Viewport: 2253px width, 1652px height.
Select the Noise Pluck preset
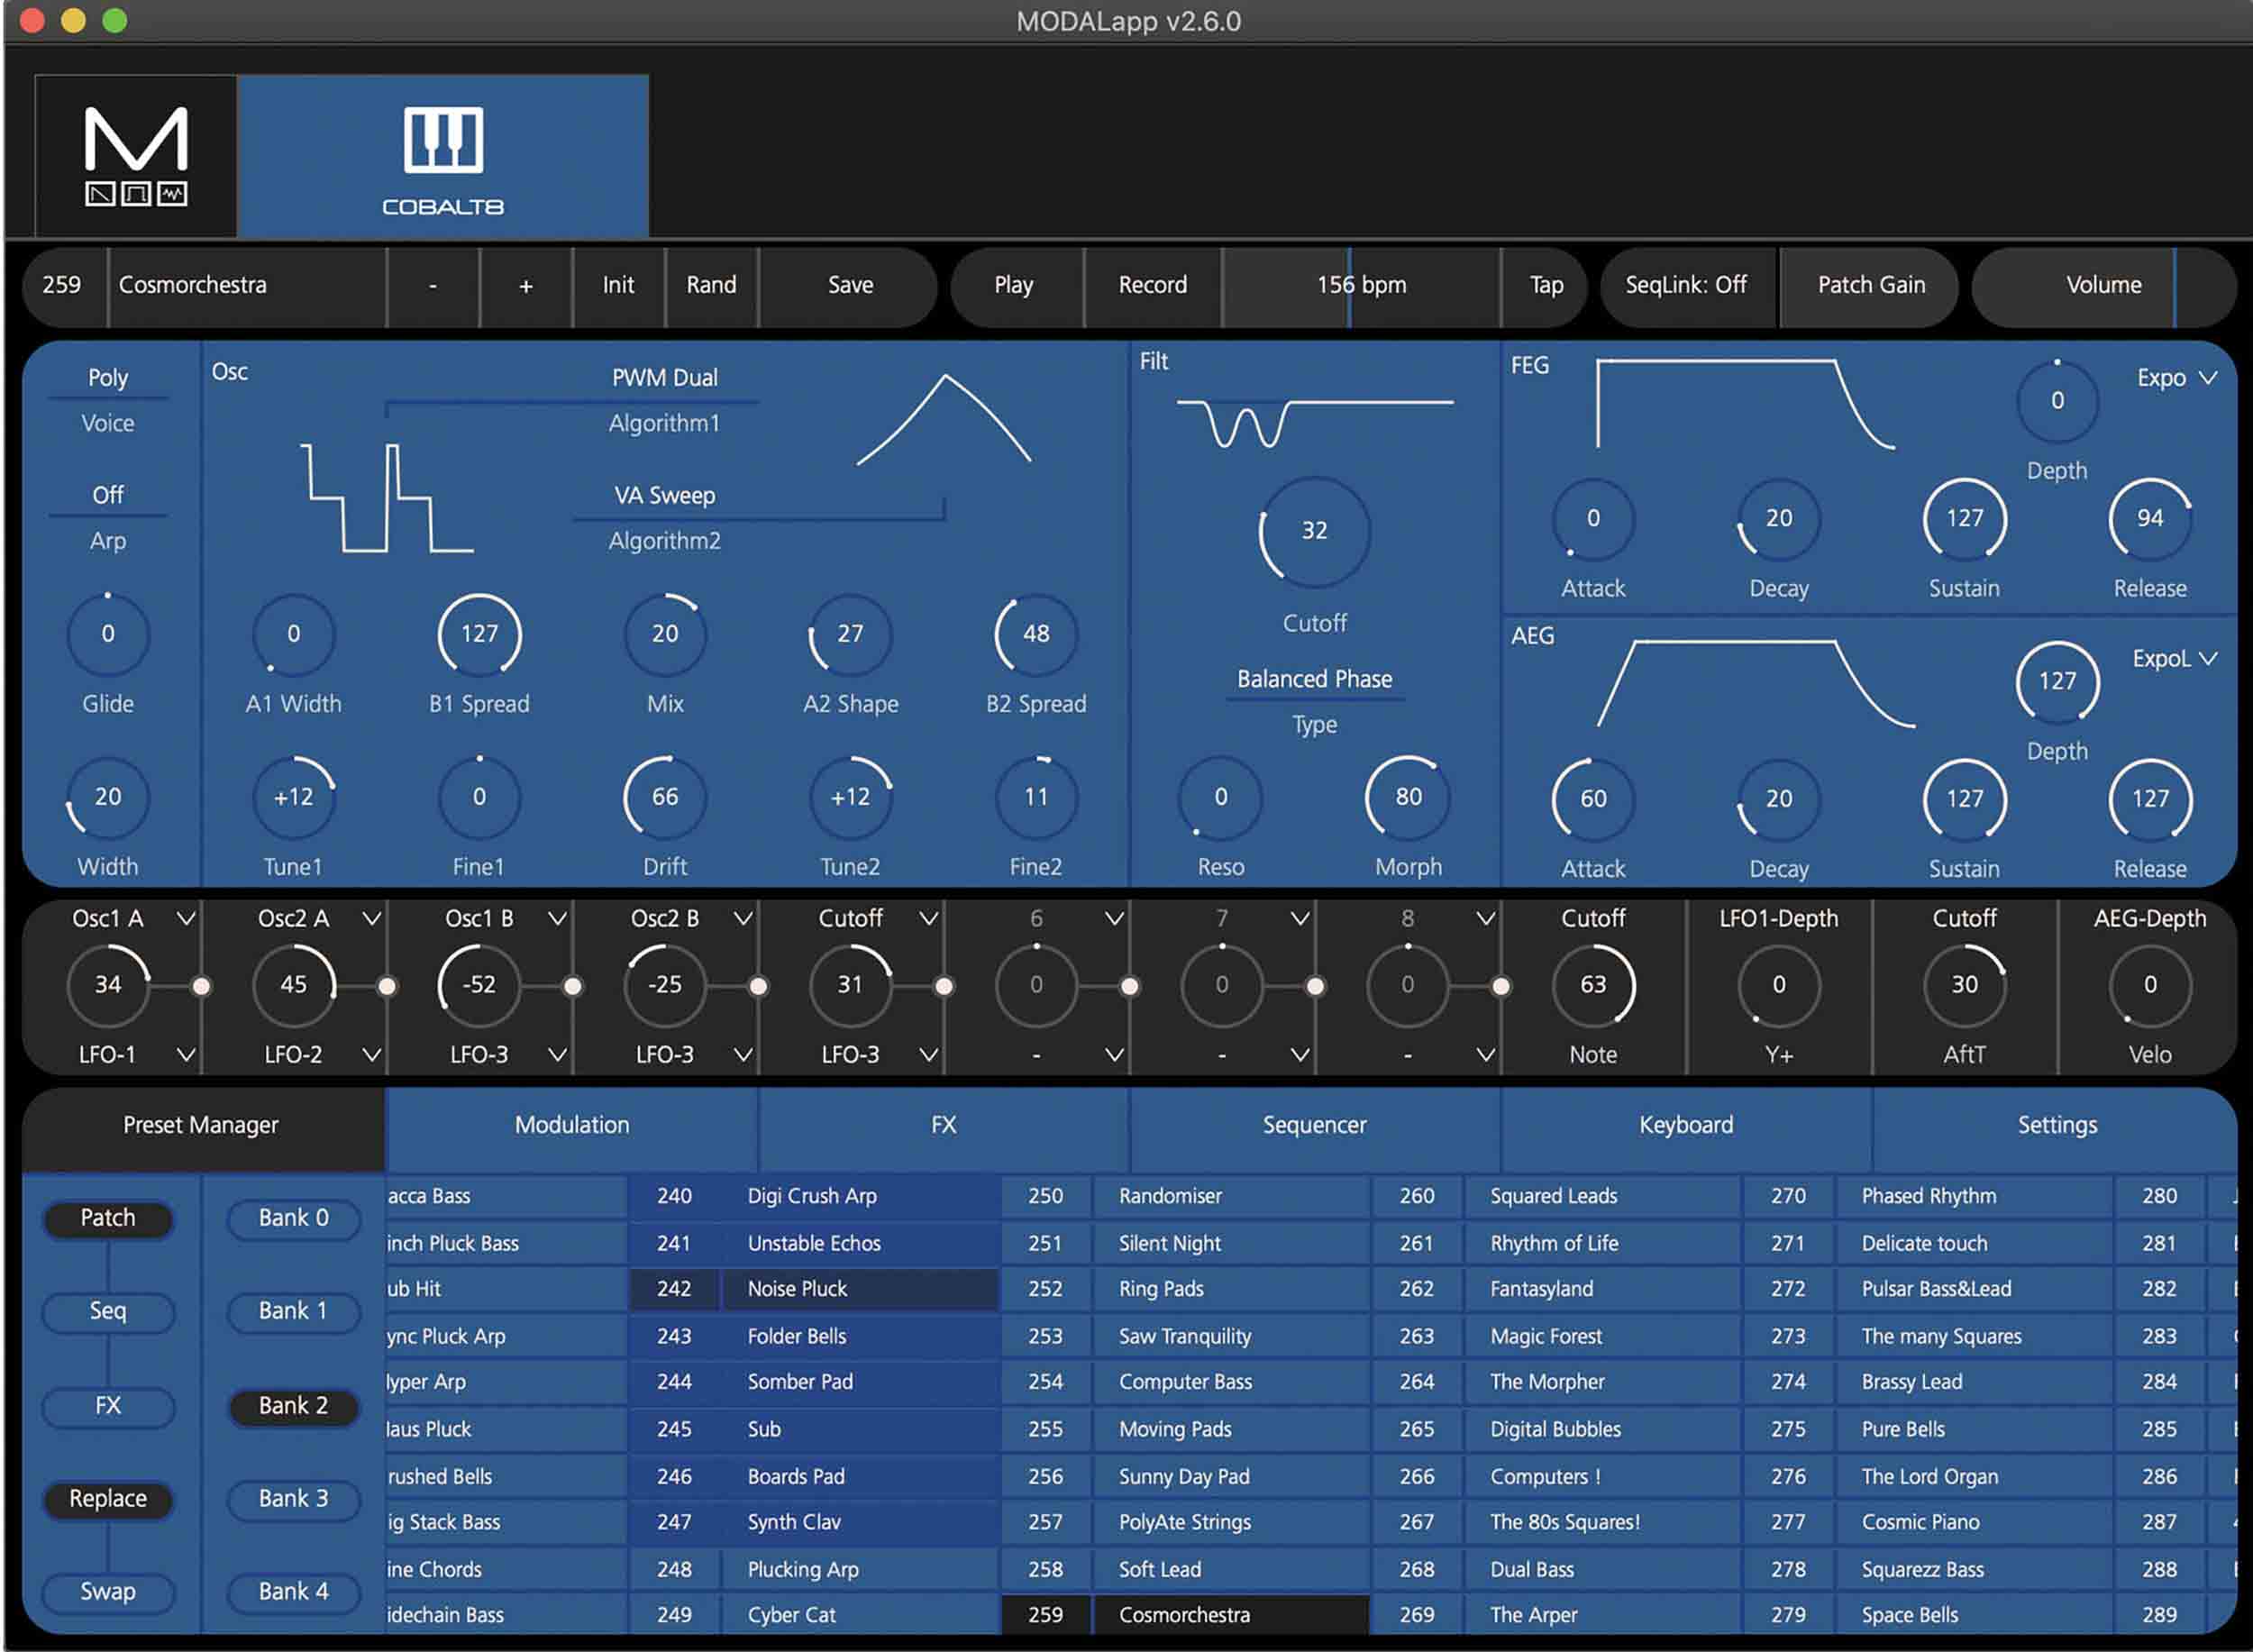click(795, 1289)
